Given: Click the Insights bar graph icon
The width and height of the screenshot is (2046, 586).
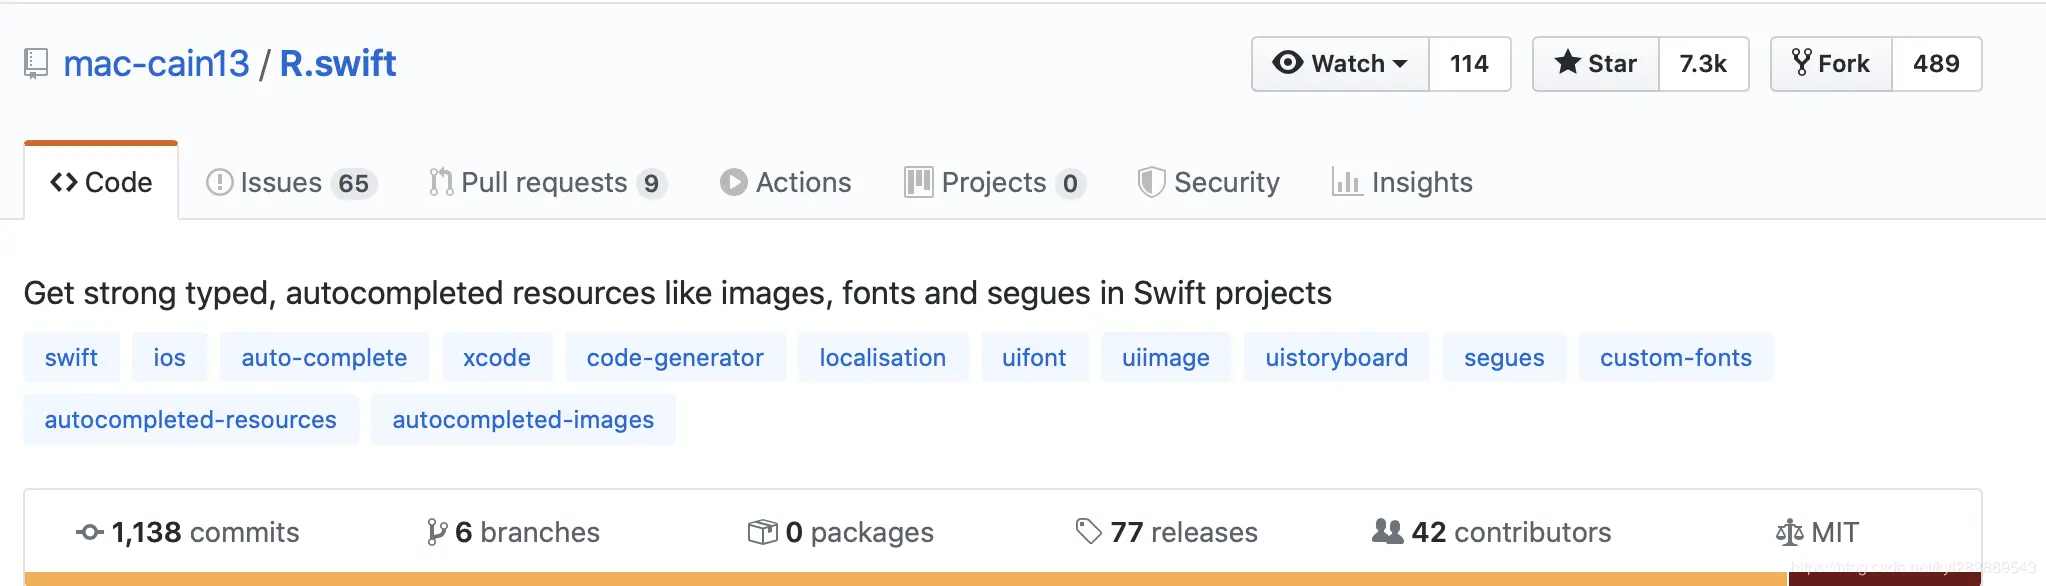Looking at the screenshot, I should coord(1347,182).
